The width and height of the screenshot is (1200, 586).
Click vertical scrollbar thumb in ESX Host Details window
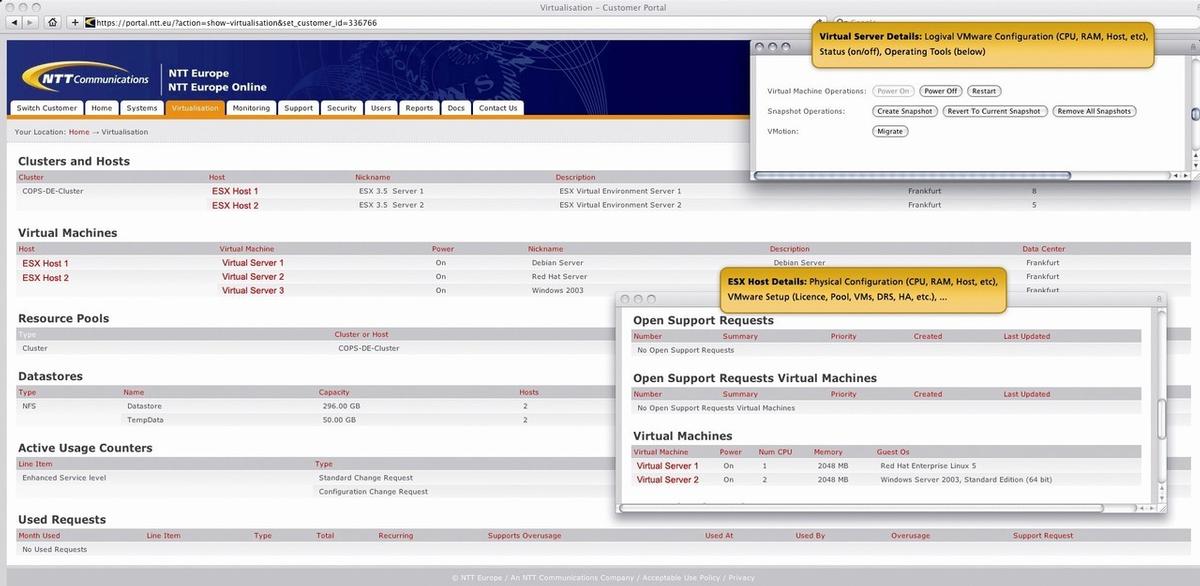click(1161, 419)
